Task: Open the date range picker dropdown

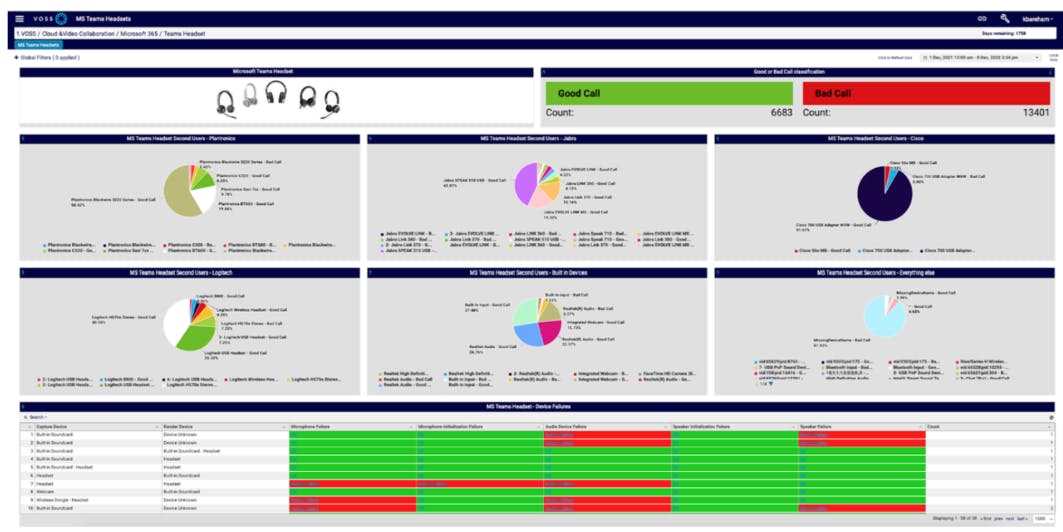Action: coord(981,58)
